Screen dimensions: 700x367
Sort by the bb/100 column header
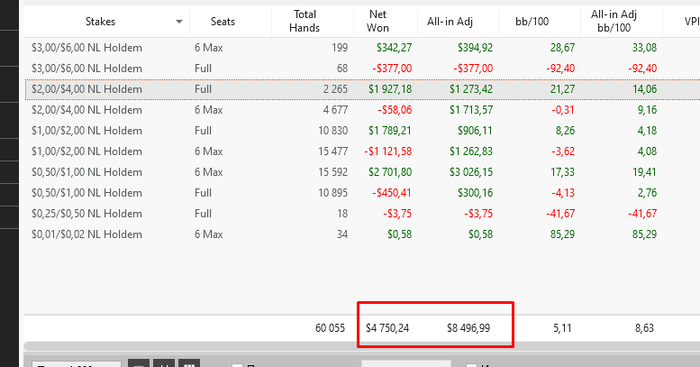(x=532, y=21)
